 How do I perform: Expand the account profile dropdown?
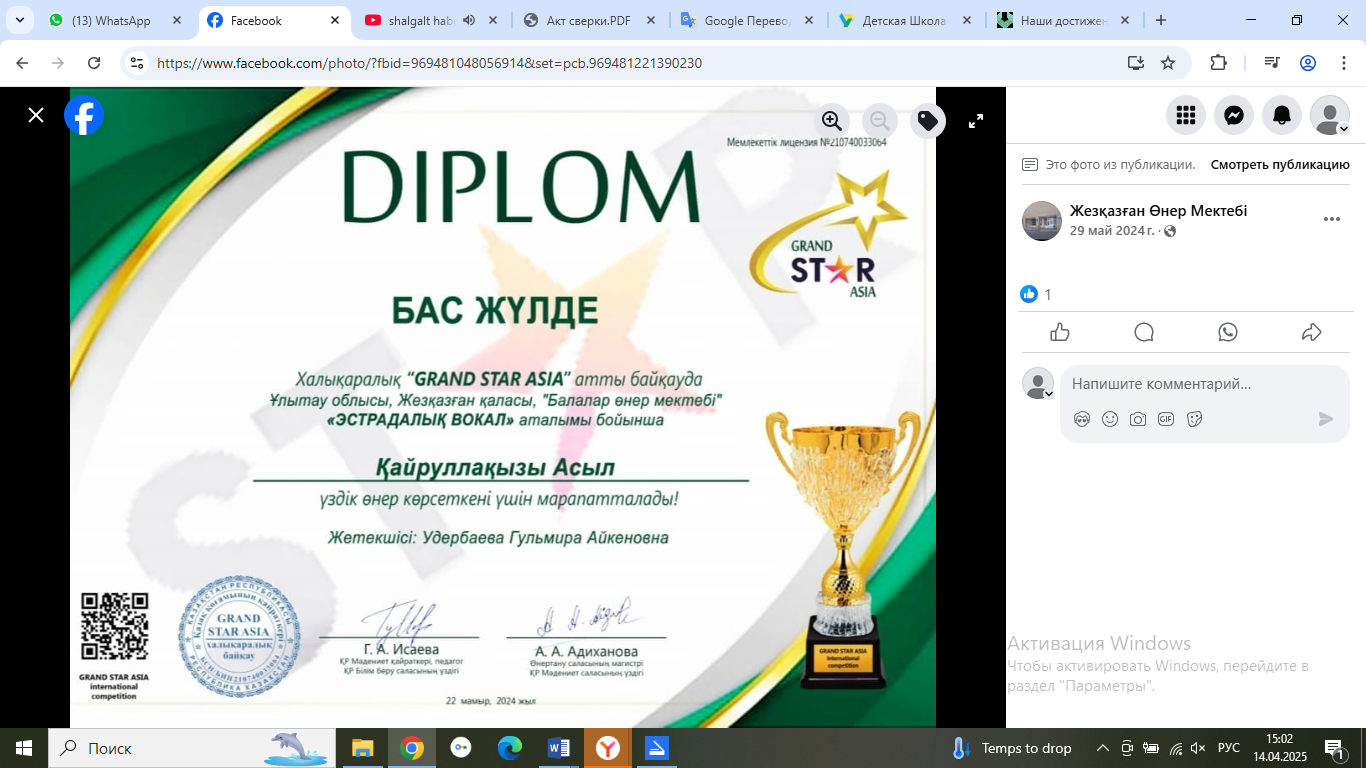click(1330, 116)
